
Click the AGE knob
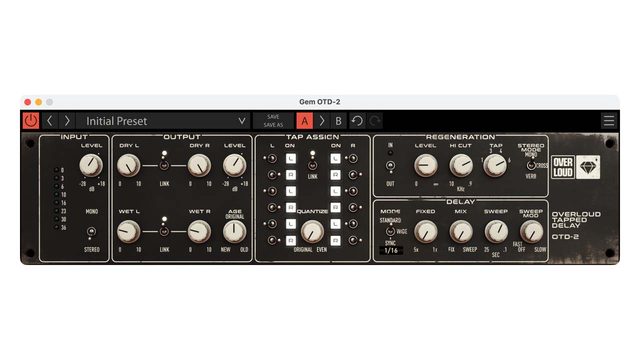click(x=235, y=231)
